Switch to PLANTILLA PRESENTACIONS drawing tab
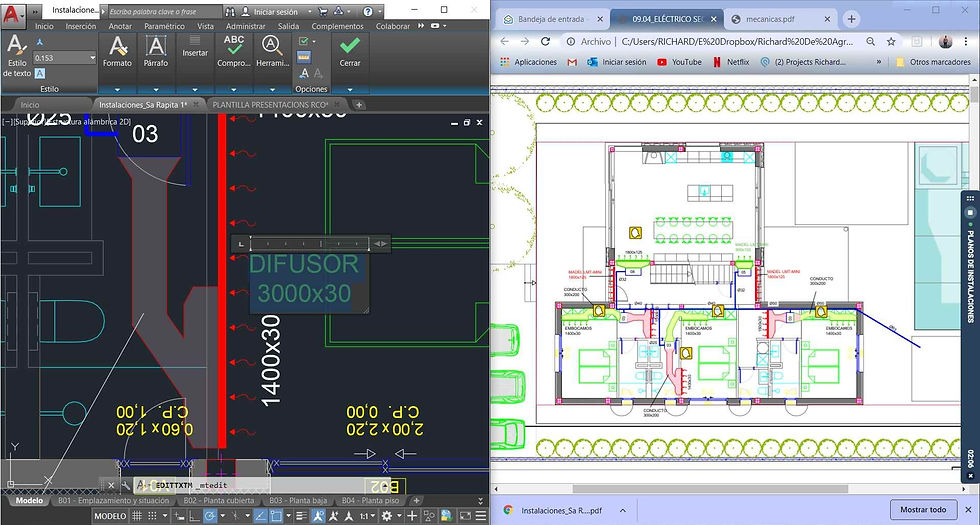Screen dimensions: 980x525 [x=270, y=104]
